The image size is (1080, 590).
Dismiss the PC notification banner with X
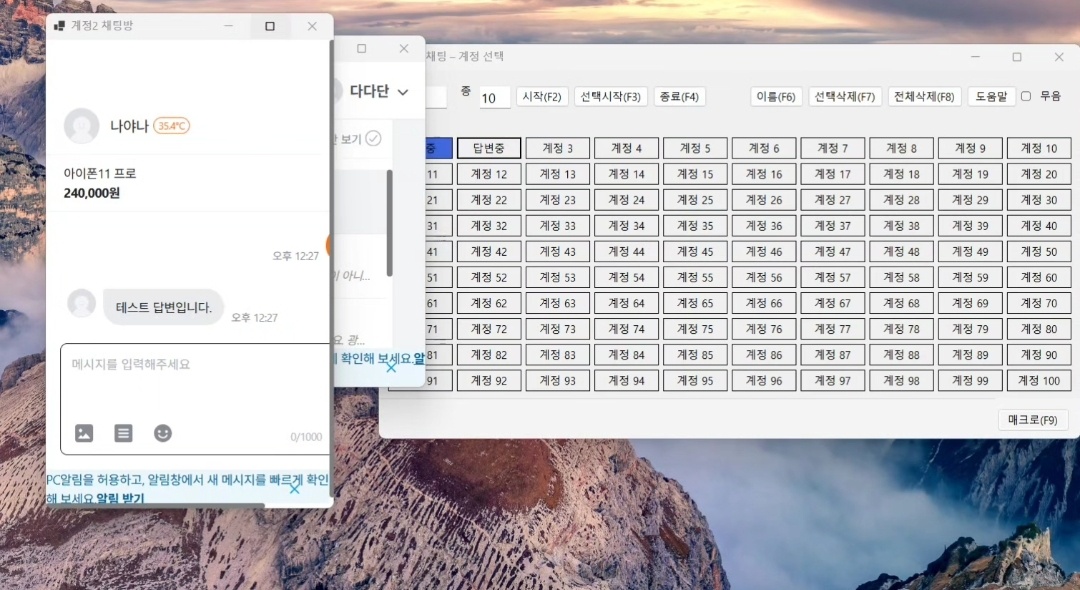pos(295,488)
